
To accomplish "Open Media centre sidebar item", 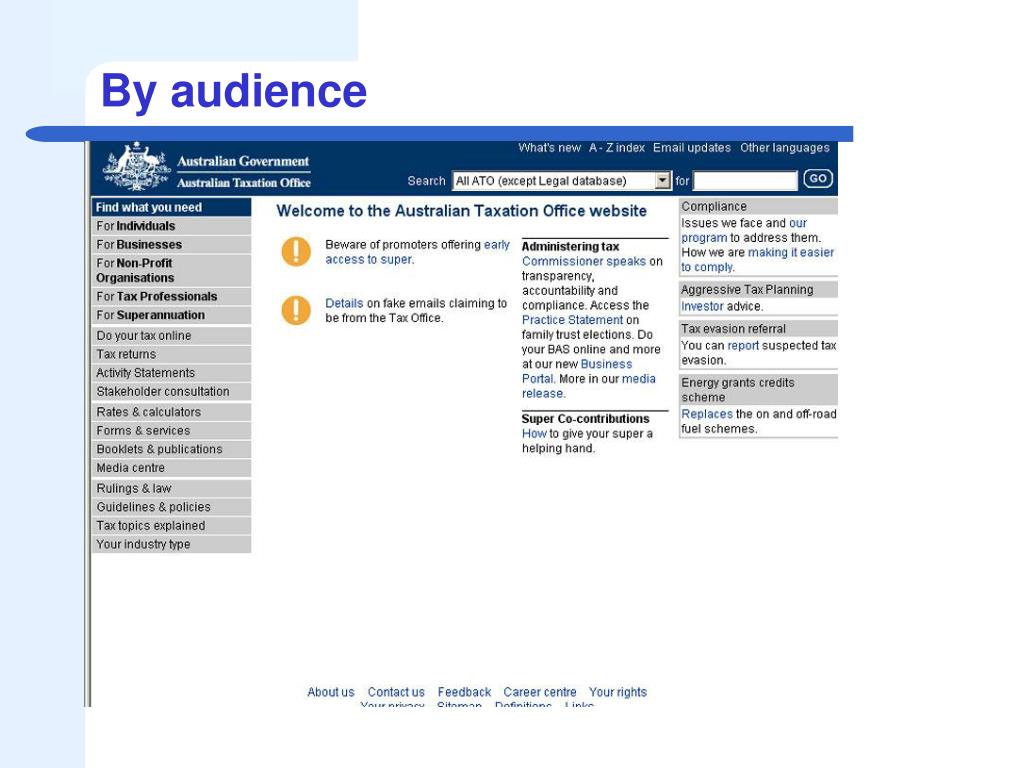I will click(x=171, y=468).
